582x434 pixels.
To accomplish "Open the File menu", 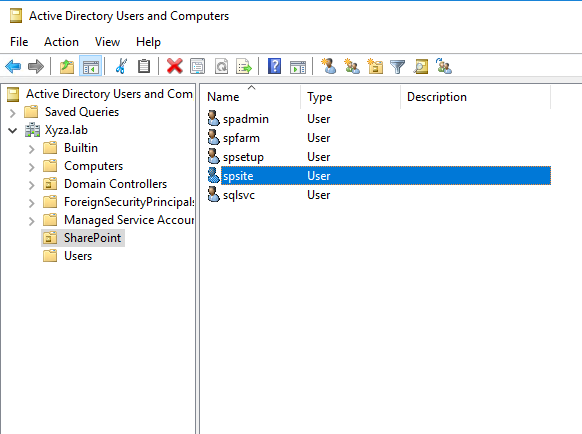I will click(19, 42).
